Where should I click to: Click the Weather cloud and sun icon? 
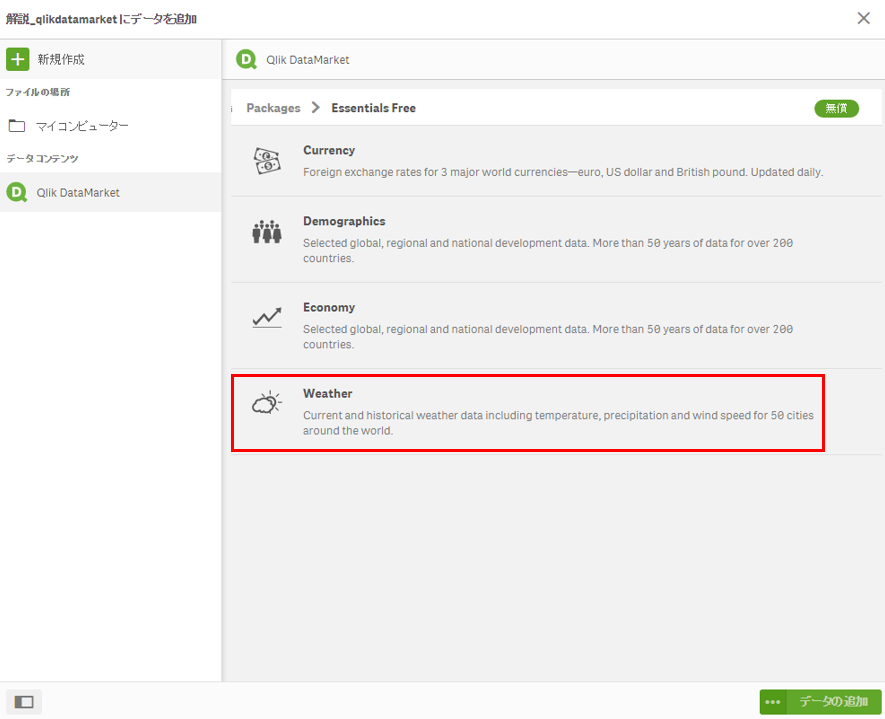coord(266,402)
